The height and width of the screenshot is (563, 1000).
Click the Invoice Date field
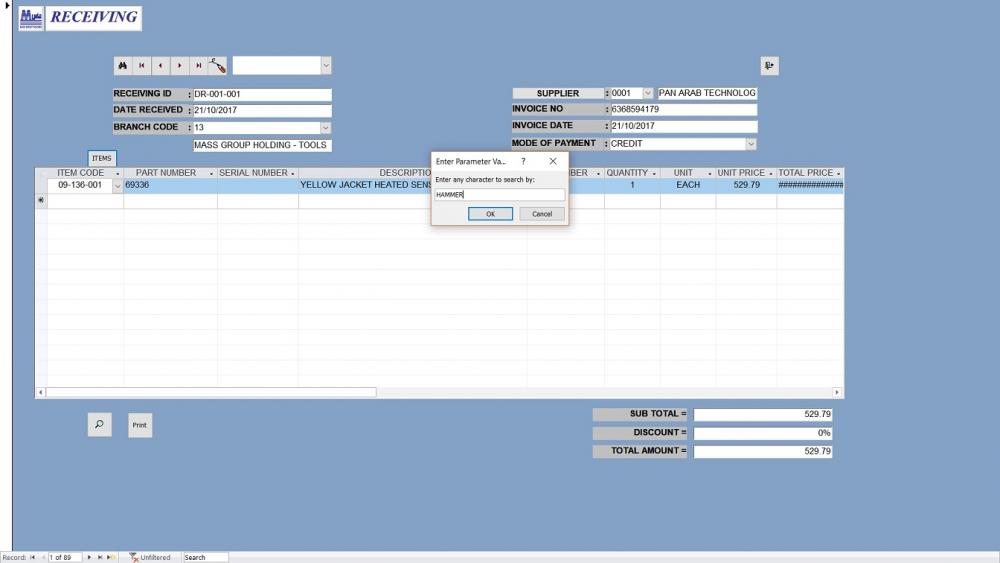pos(684,126)
